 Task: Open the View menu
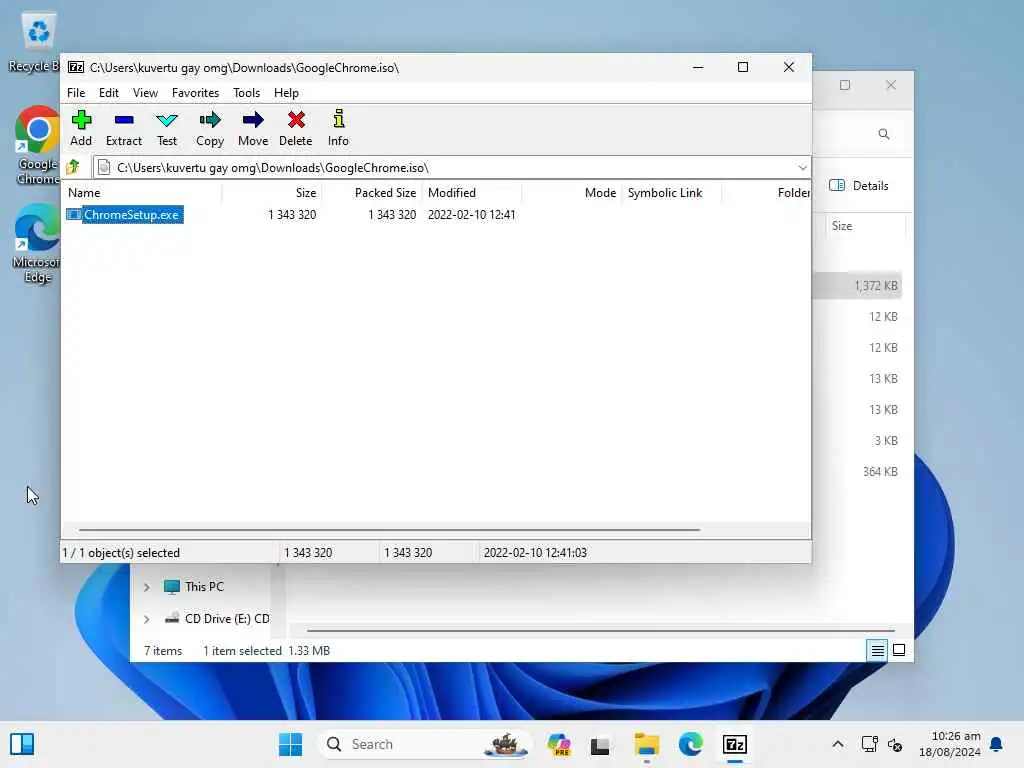tap(145, 93)
